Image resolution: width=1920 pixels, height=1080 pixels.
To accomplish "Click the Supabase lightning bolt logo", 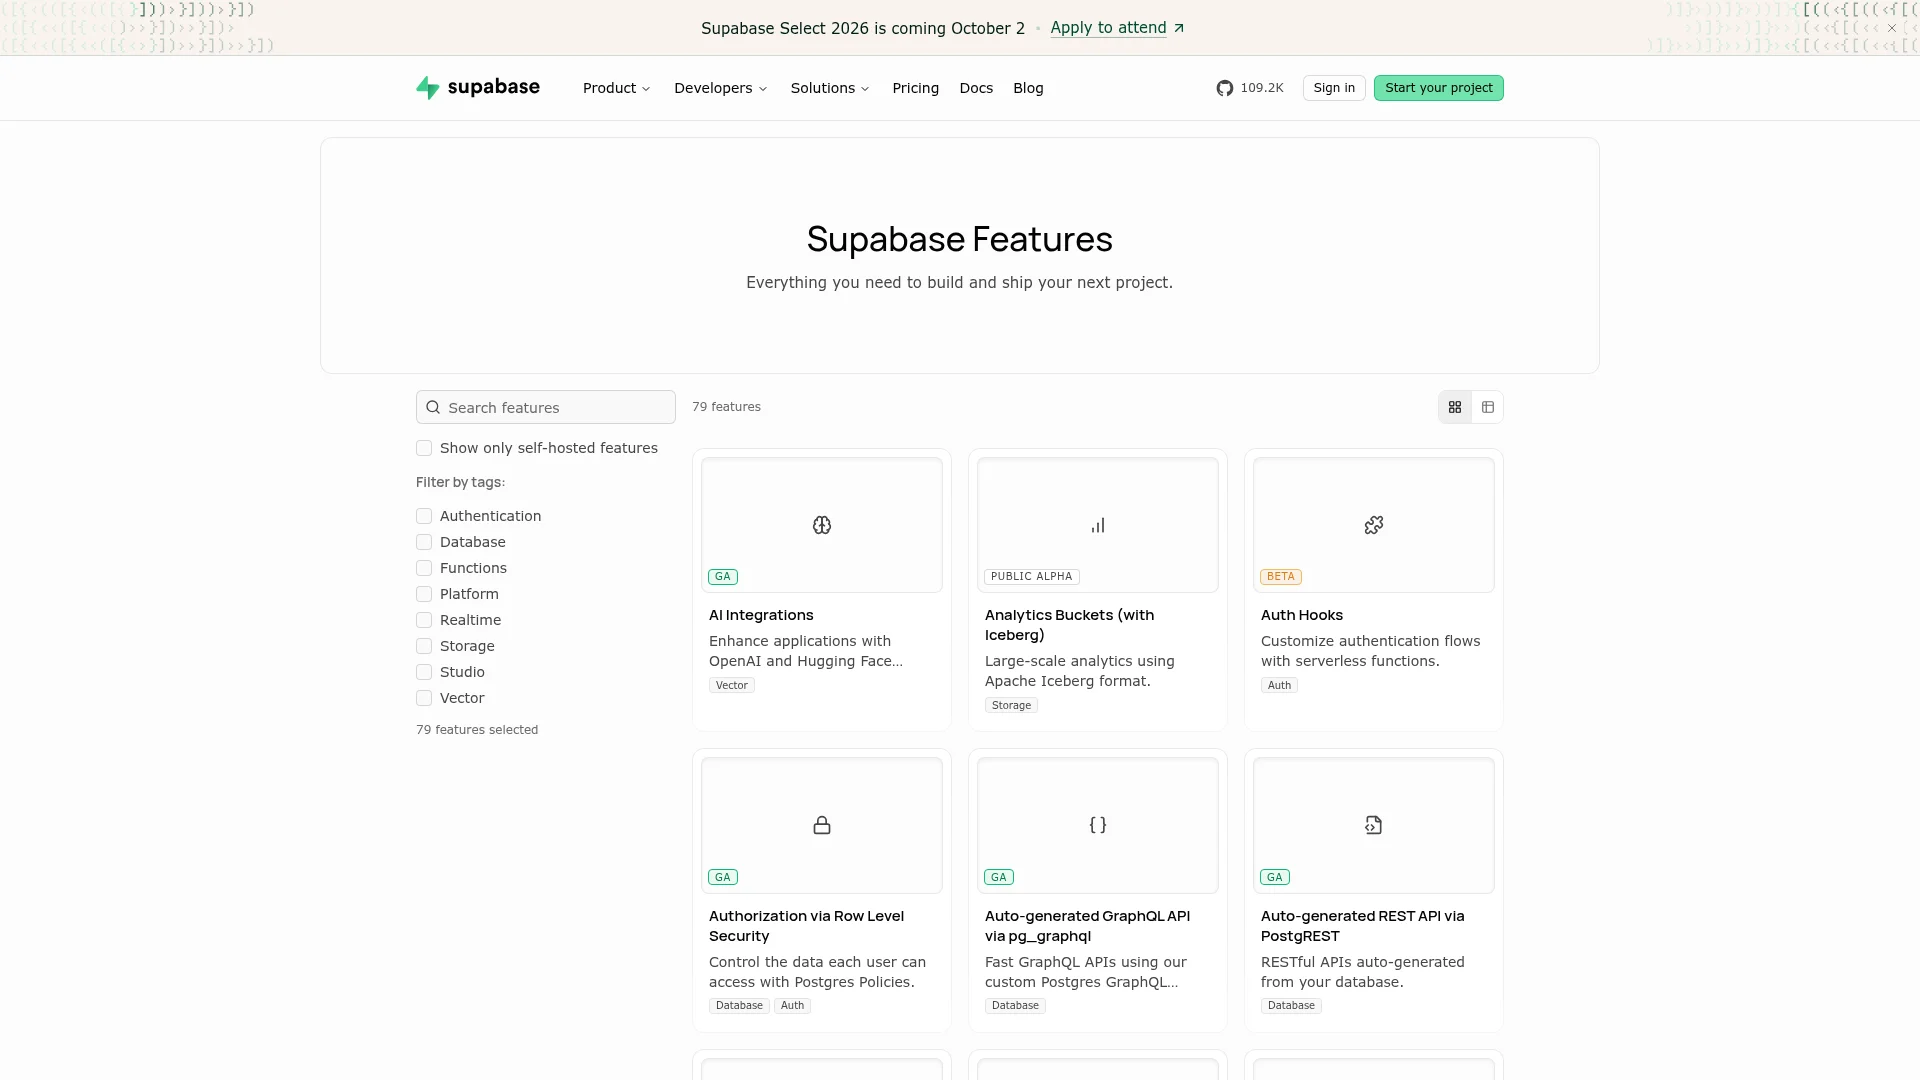I will tap(428, 88).
